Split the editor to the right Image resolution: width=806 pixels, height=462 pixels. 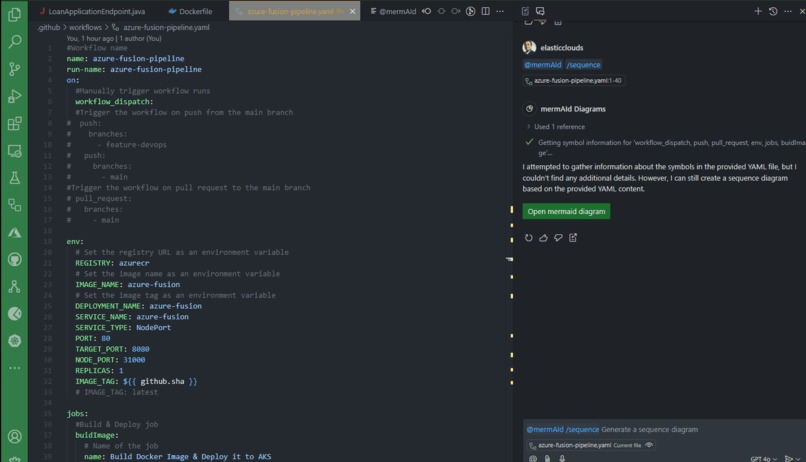[x=485, y=11]
